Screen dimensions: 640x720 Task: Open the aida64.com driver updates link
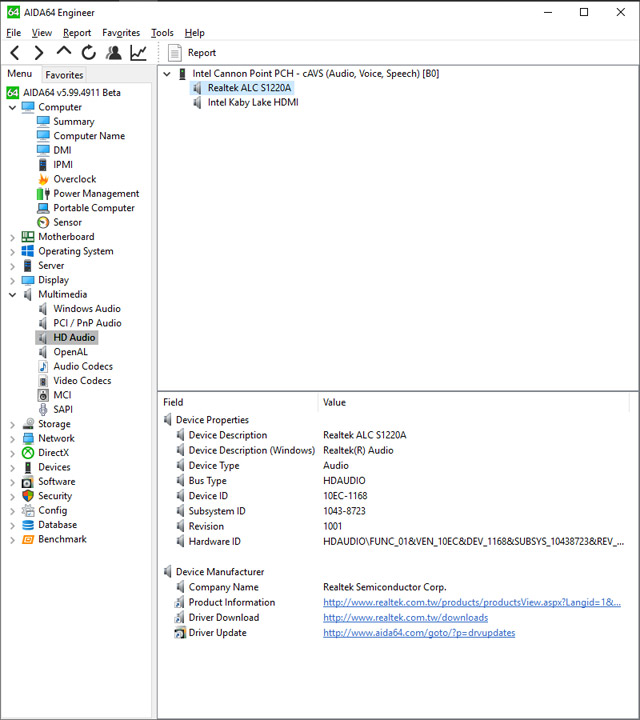point(419,633)
